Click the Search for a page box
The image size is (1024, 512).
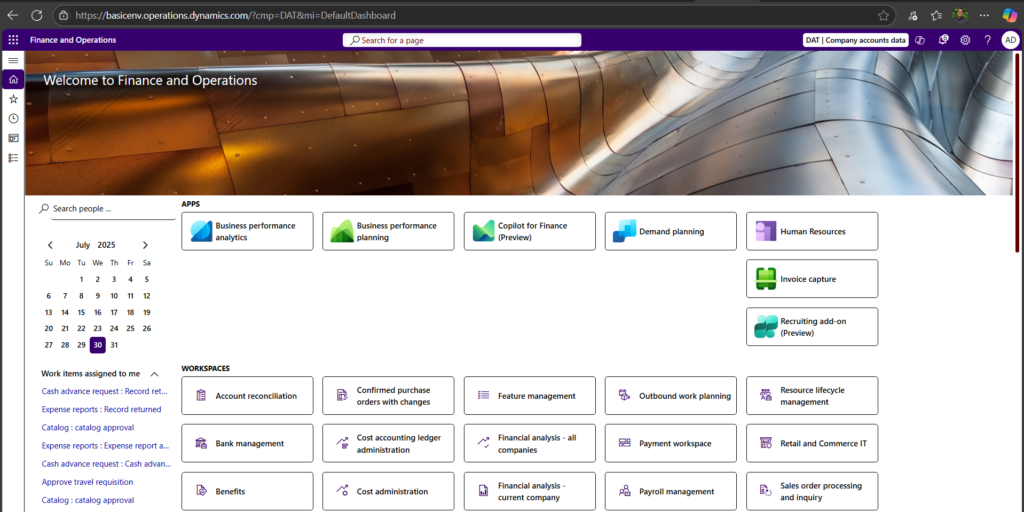coord(462,40)
